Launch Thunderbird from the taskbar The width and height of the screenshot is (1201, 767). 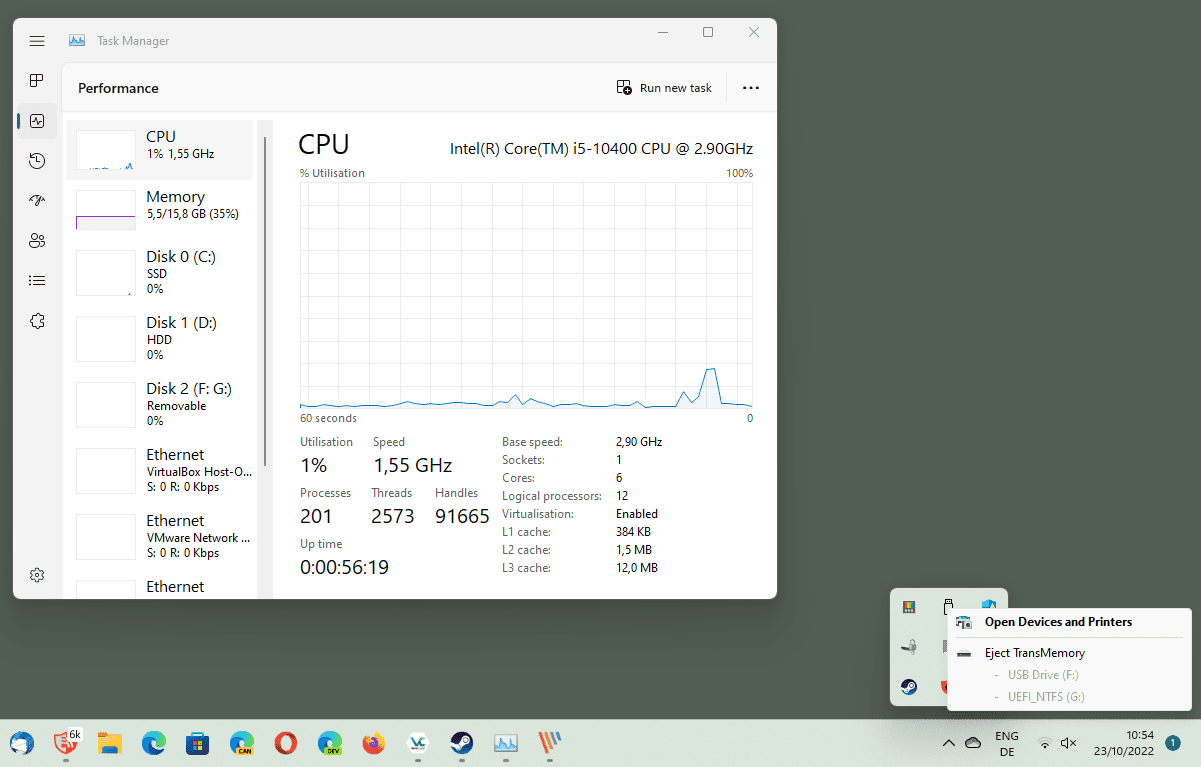22,743
